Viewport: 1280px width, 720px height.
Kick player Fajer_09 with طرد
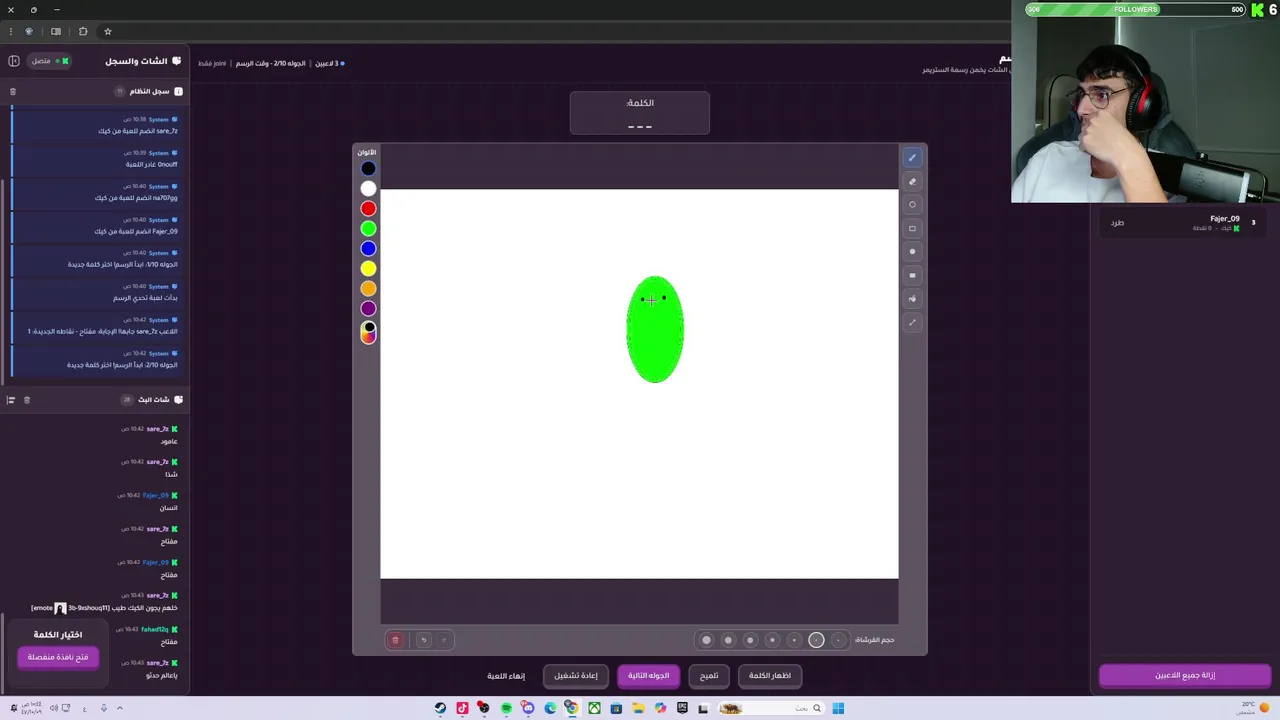pos(1117,223)
